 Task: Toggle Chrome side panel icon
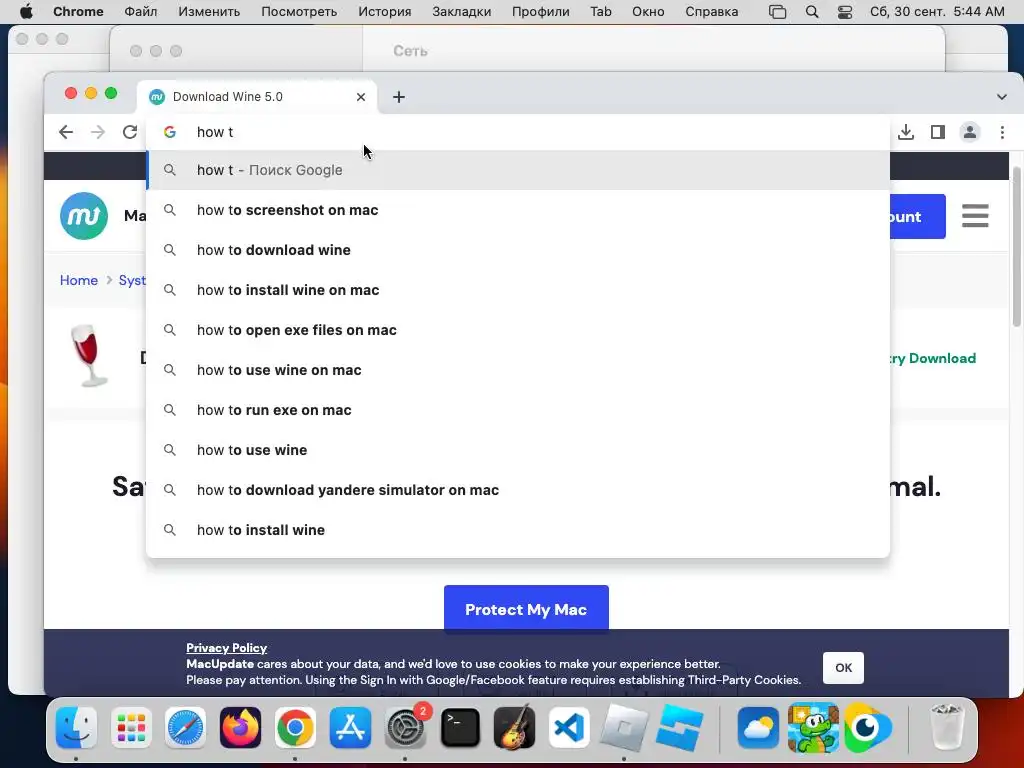(938, 132)
